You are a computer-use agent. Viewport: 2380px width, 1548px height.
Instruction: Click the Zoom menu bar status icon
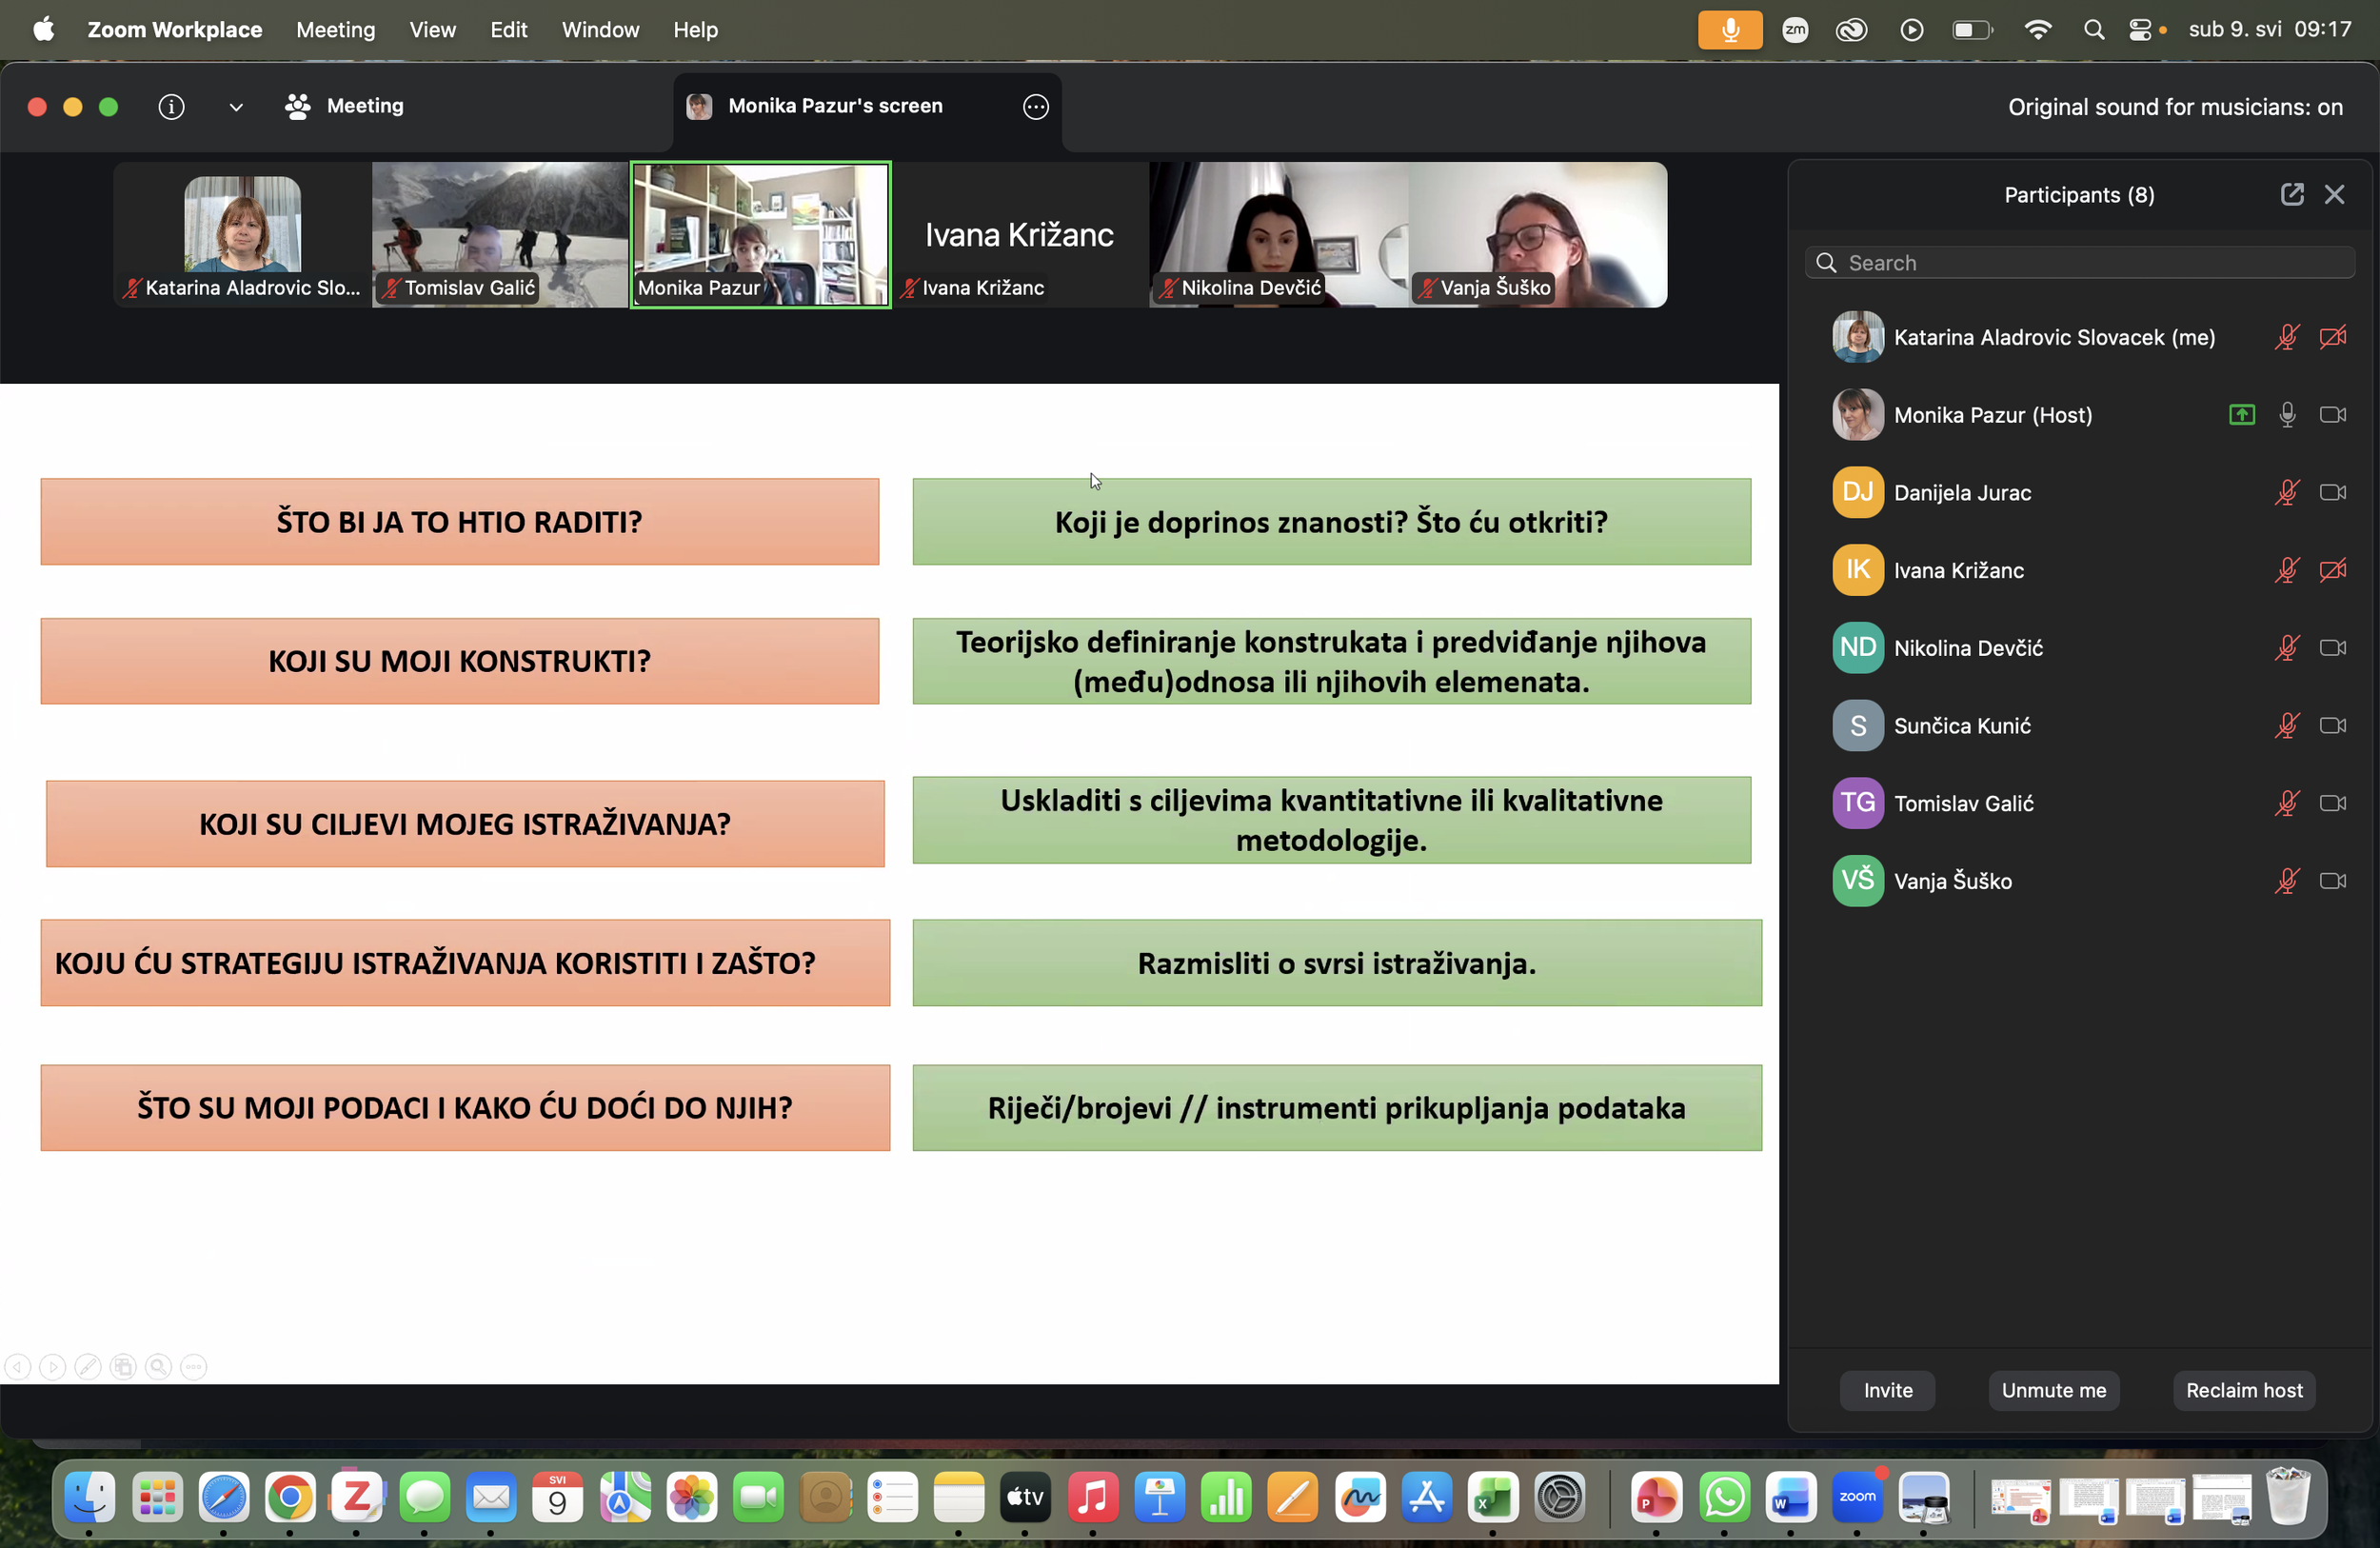pos(1795,30)
